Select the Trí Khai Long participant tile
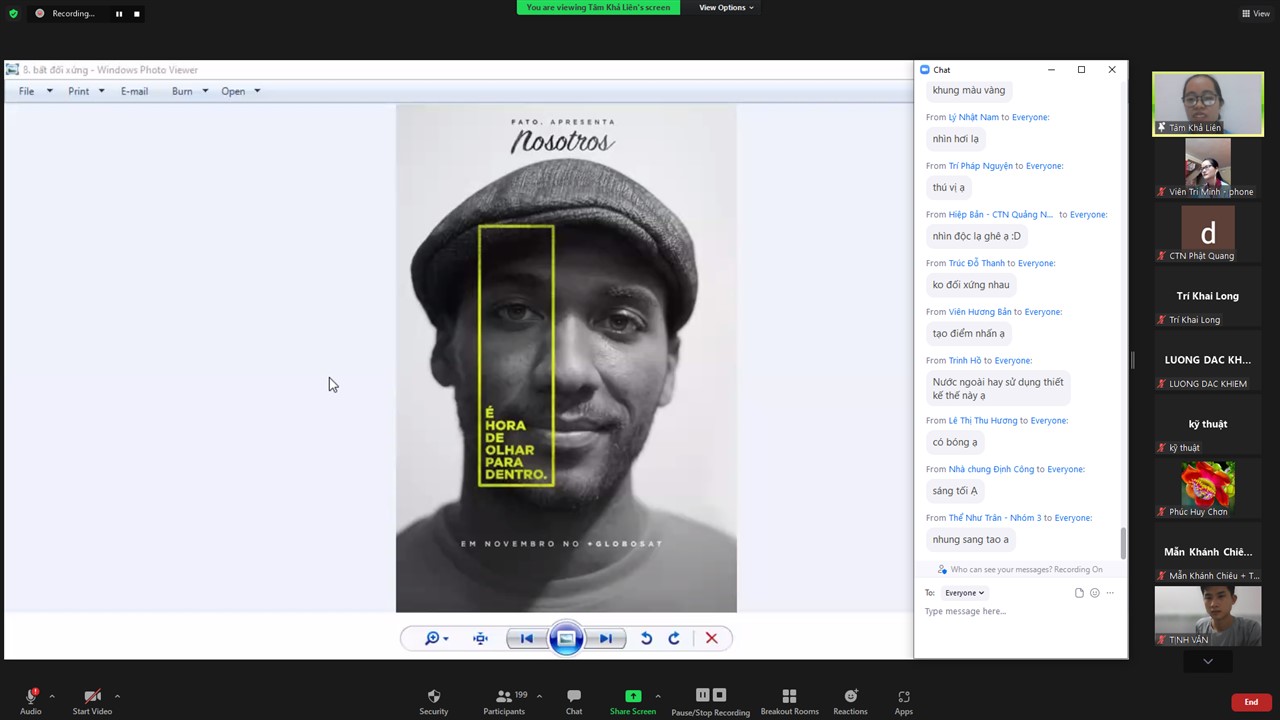The image size is (1280, 720). click(1208, 296)
